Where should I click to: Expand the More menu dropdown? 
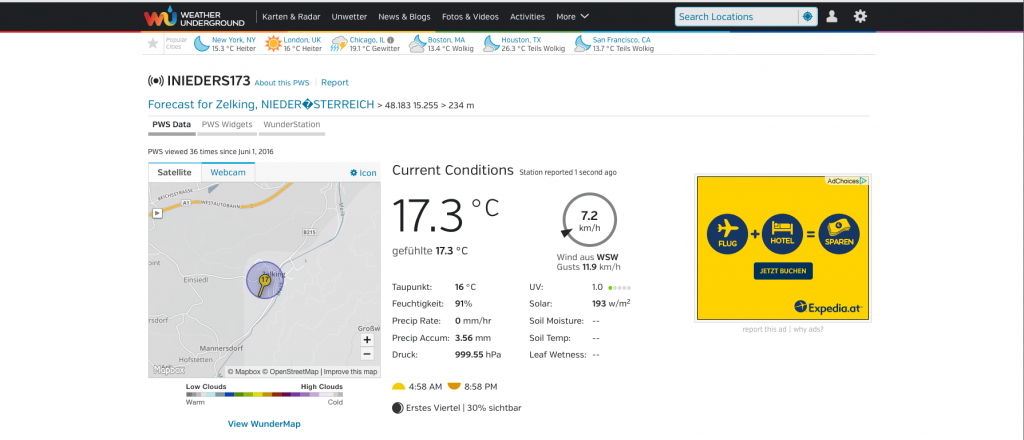pos(572,17)
